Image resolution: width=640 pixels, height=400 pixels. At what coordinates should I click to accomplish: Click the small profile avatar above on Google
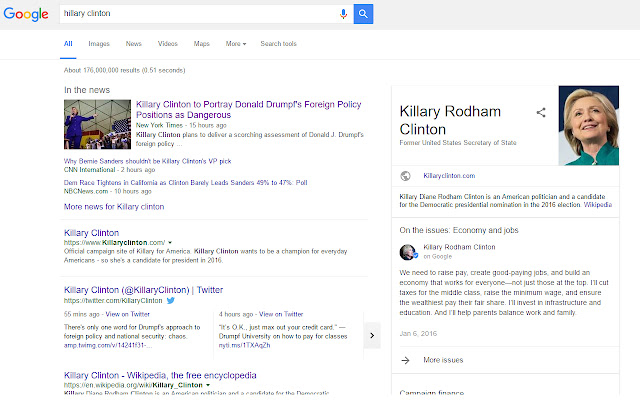click(408, 252)
